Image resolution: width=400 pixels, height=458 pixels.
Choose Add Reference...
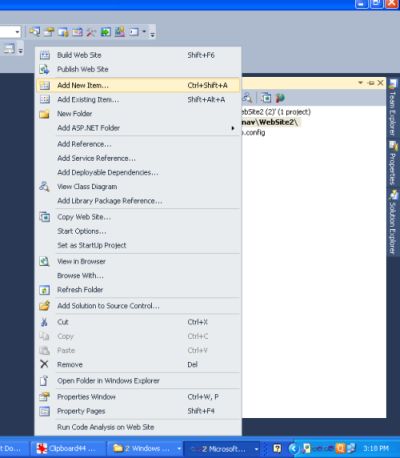click(138, 144)
